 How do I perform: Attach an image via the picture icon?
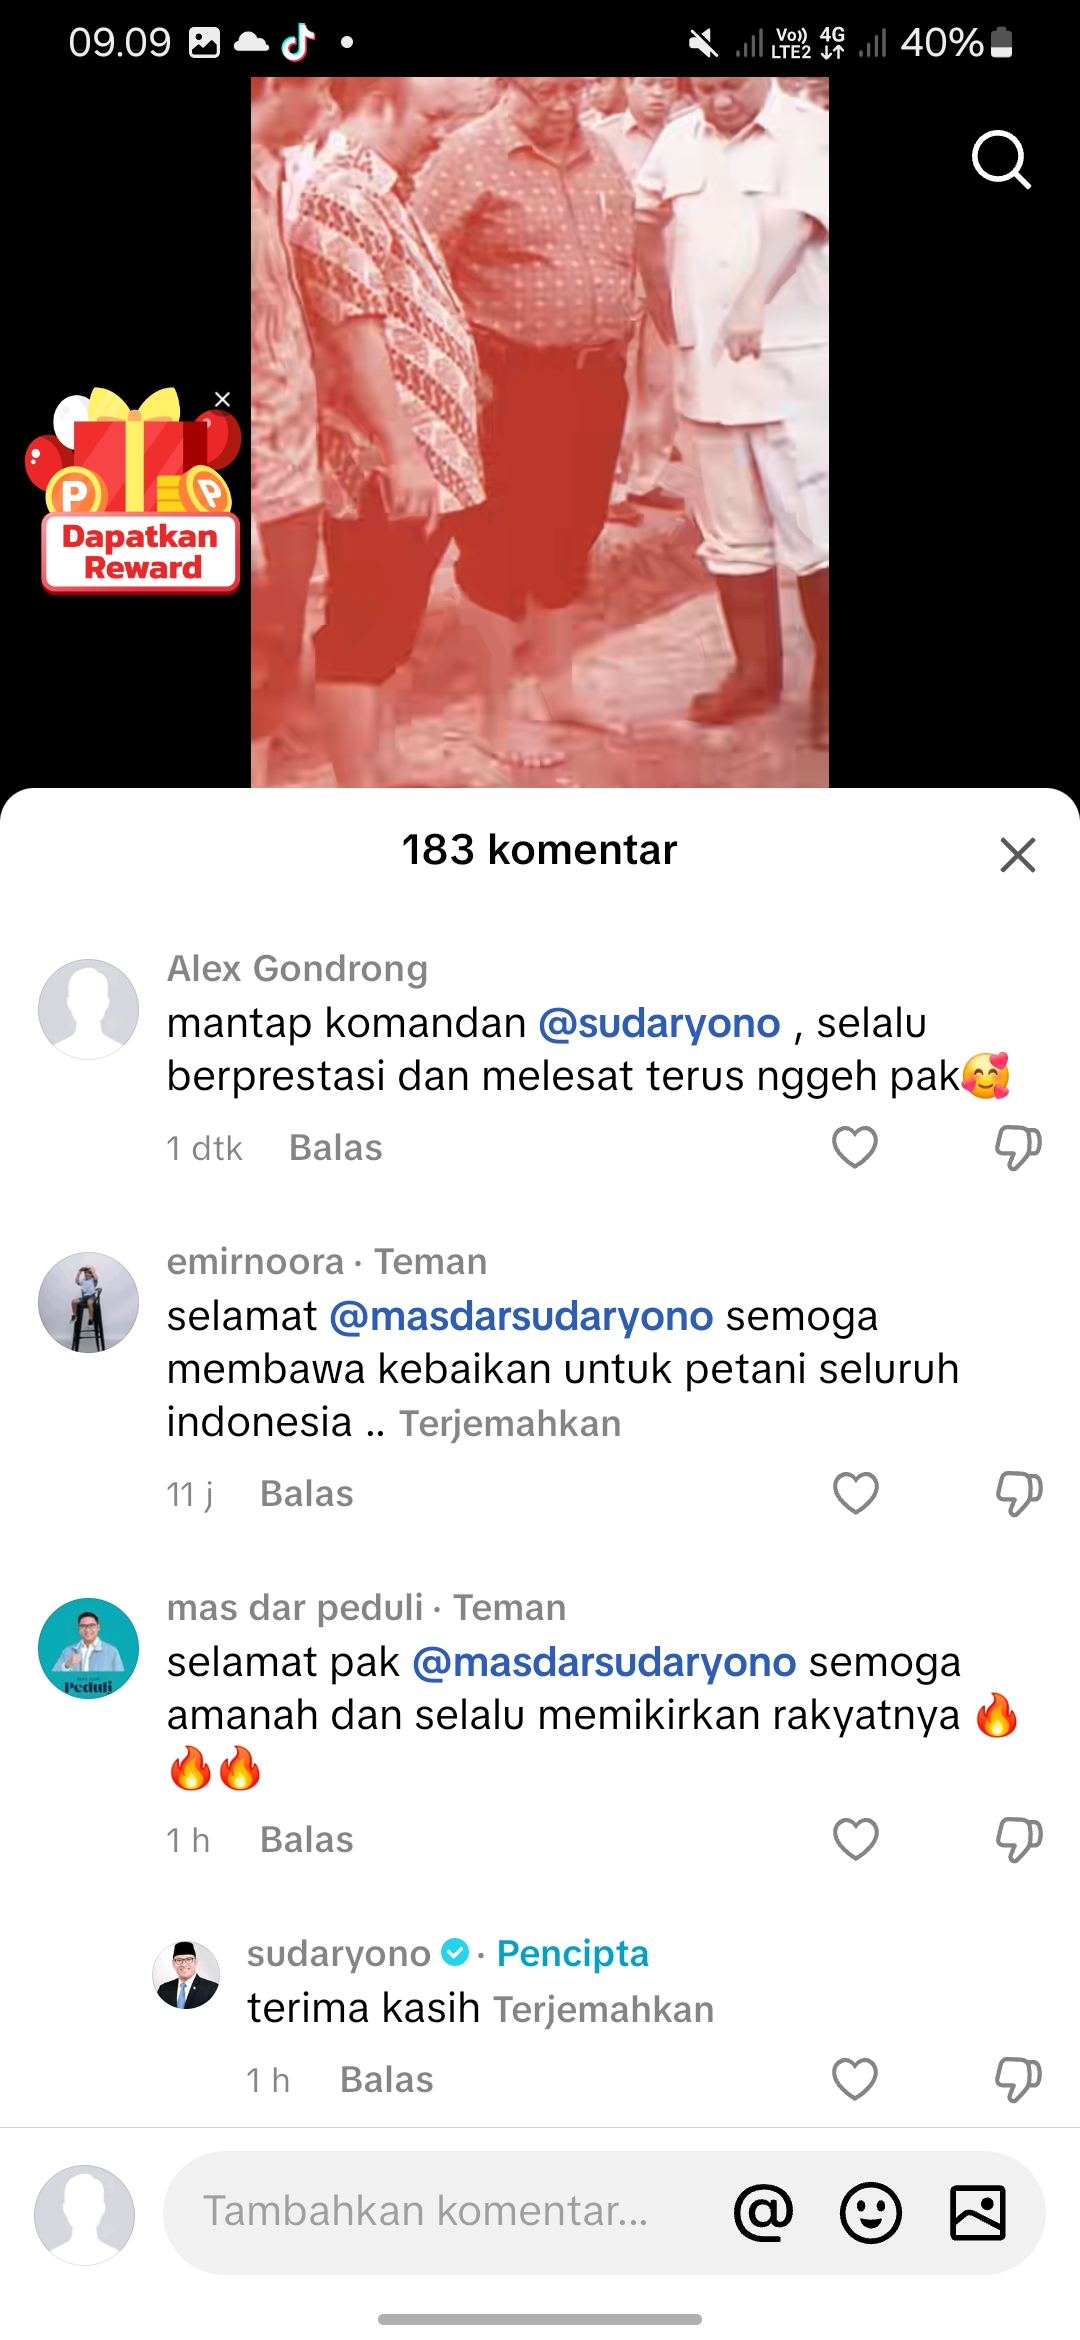coord(977,2212)
